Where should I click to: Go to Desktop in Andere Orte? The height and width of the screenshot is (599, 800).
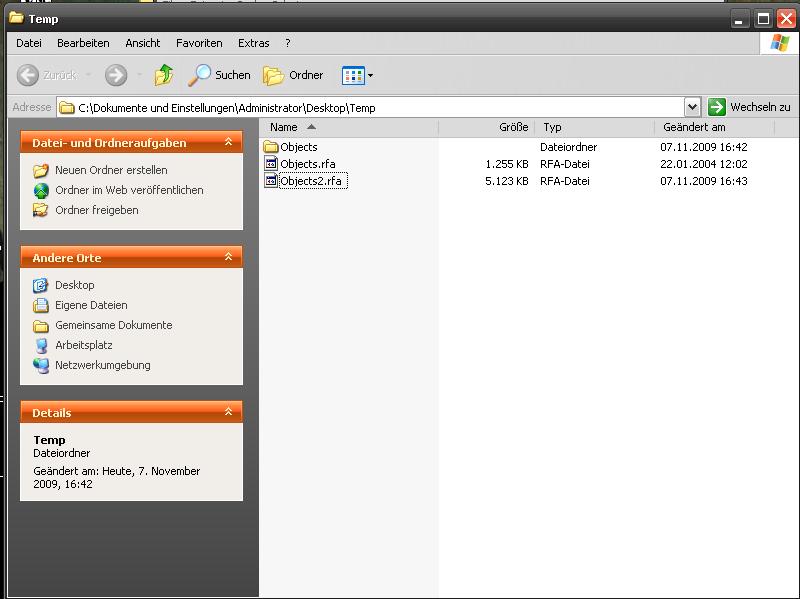(x=74, y=285)
